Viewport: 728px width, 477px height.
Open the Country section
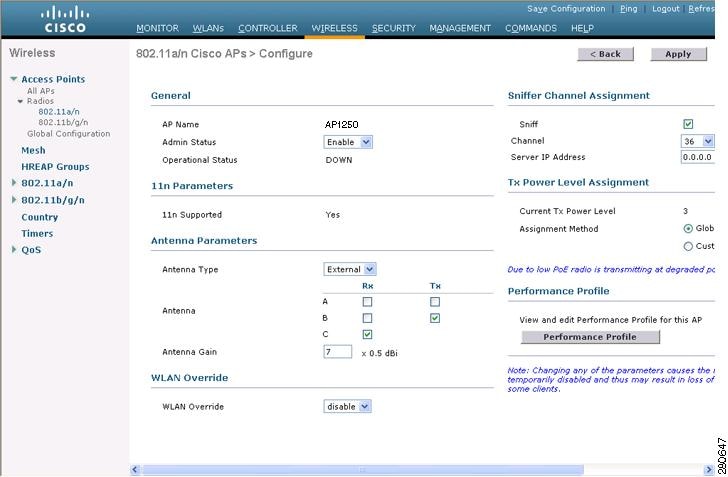39,217
